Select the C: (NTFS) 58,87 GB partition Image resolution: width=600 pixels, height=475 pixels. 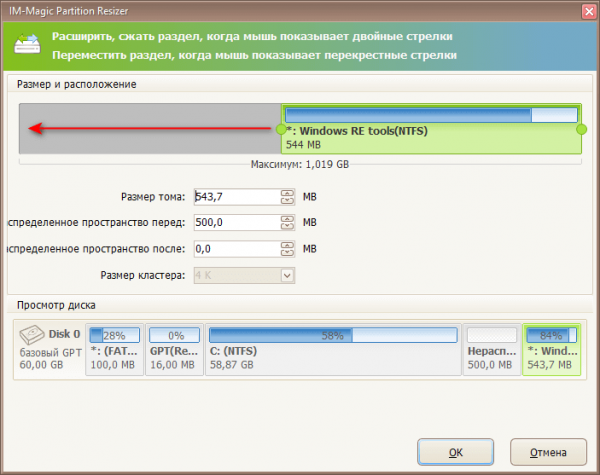pyautogui.click(x=333, y=349)
